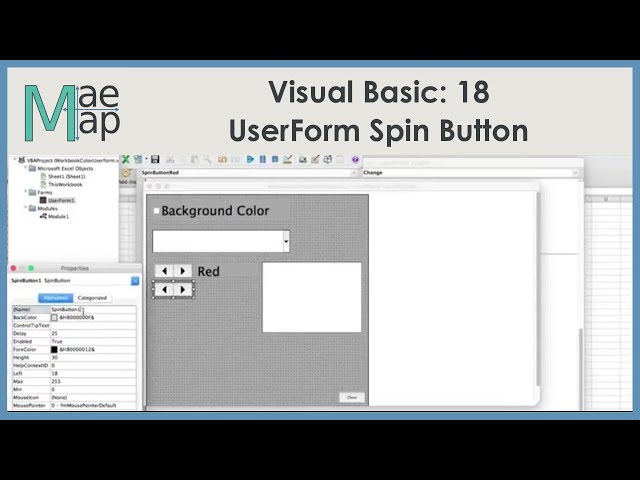Click the black ForeColor swatch in Properties

(x=54, y=349)
